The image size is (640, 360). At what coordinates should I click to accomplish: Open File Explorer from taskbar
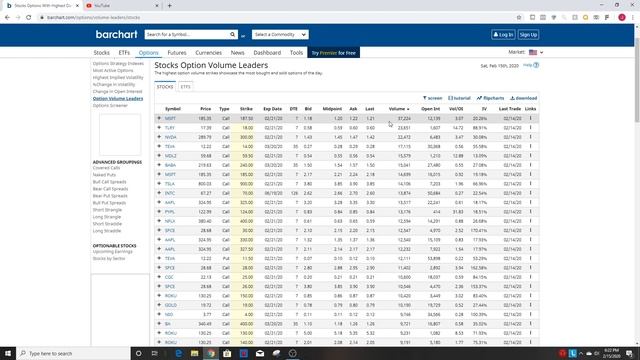pos(195,353)
